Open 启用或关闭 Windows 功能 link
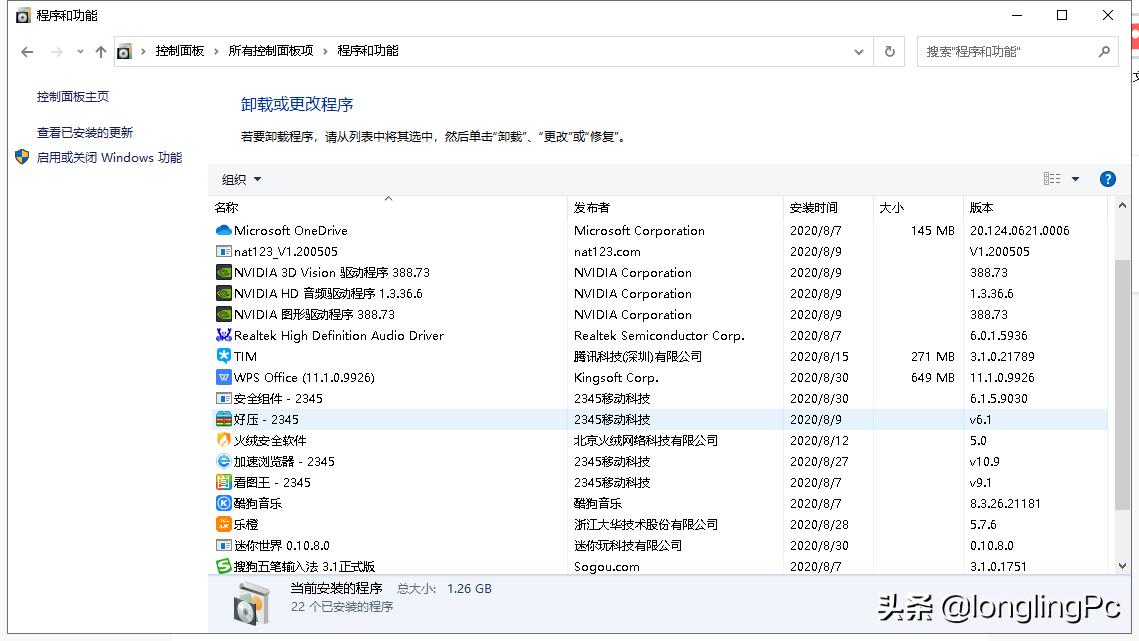Image resolution: width=1139 pixels, height=641 pixels. 106,157
